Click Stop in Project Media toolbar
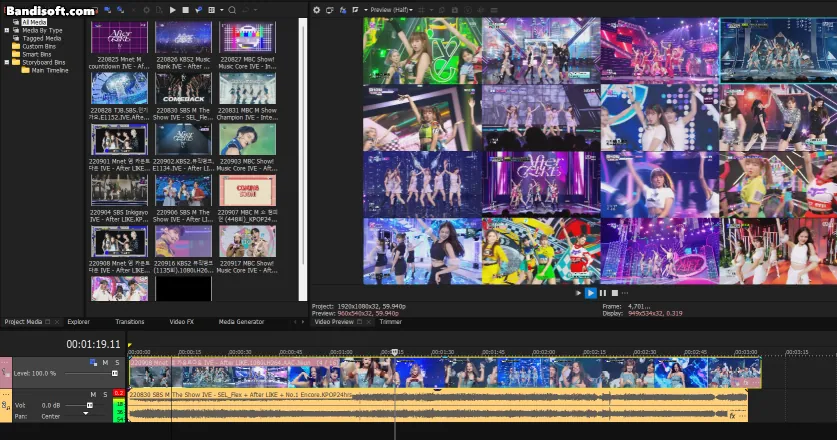Screen dimensions: 837x440 click(185, 10)
